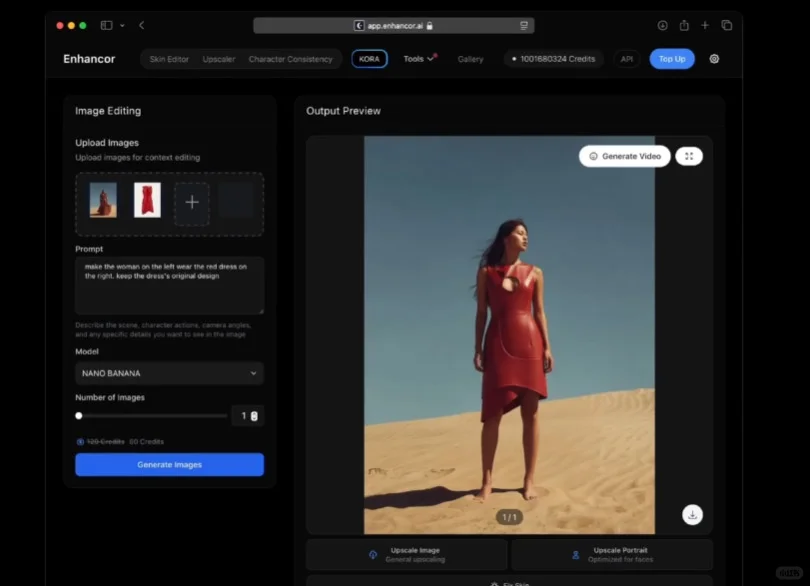Click the fullscreen expand icon on preview
The height and width of the screenshot is (586, 810).
689,156
